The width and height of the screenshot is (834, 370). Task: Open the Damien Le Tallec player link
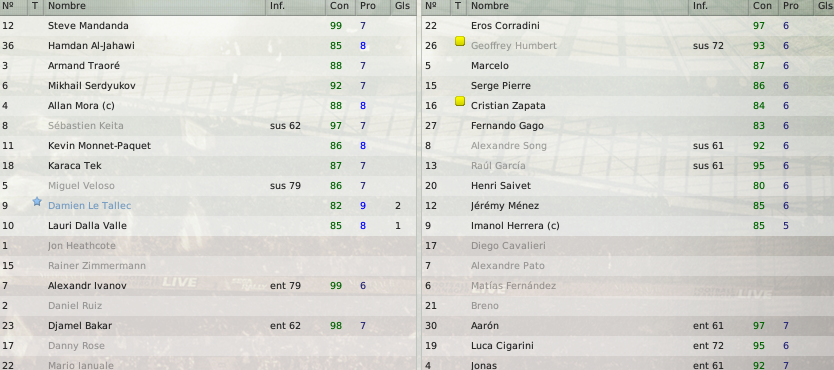[89, 206]
